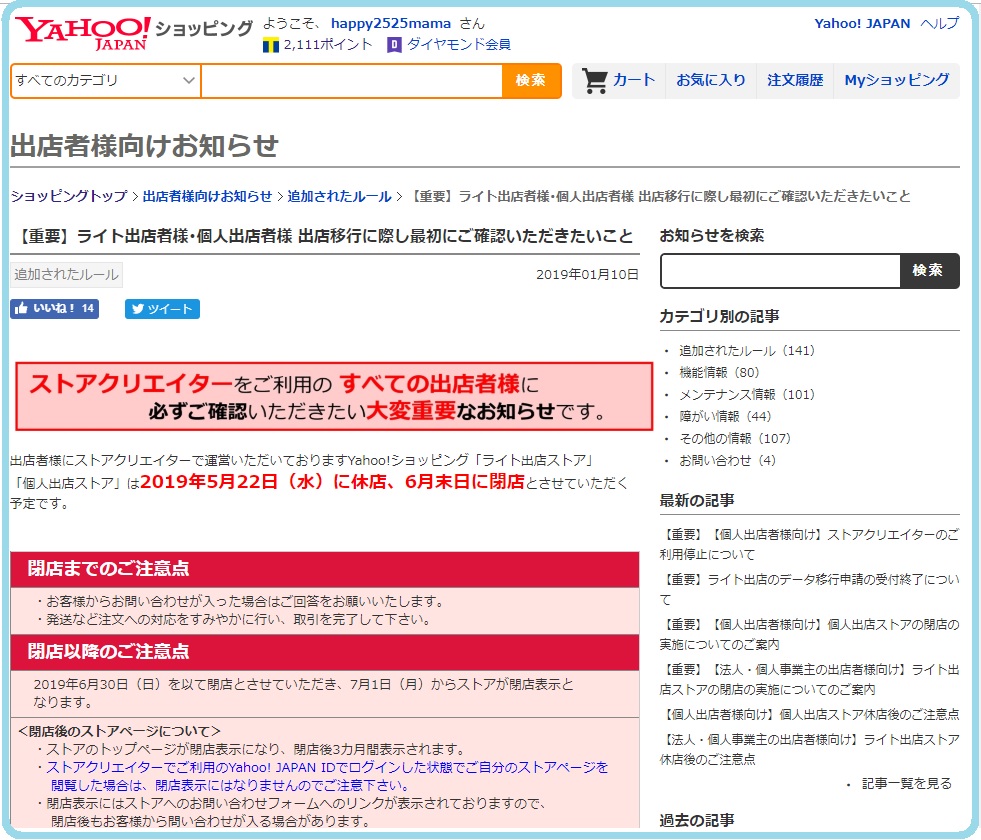Click the ダイヤモンド会員 link
This screenshot has width=981, height=840.
tap(459, 44)
